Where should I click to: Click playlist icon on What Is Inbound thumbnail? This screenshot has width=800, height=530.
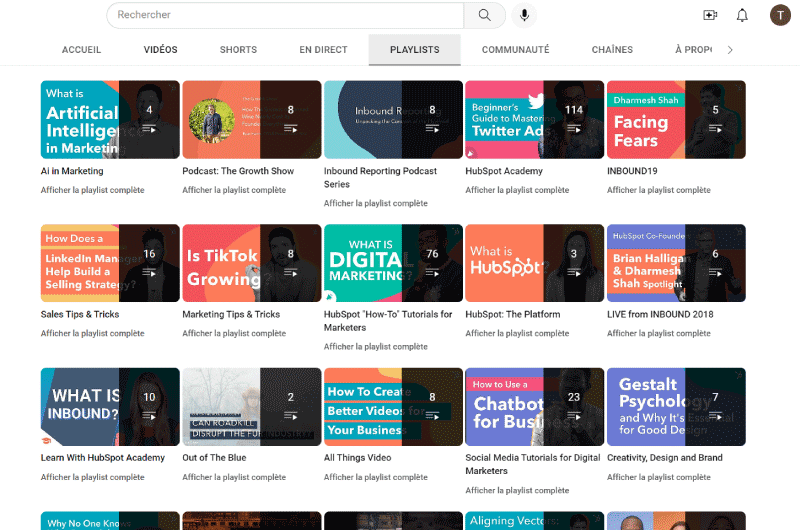click(149, 416)
